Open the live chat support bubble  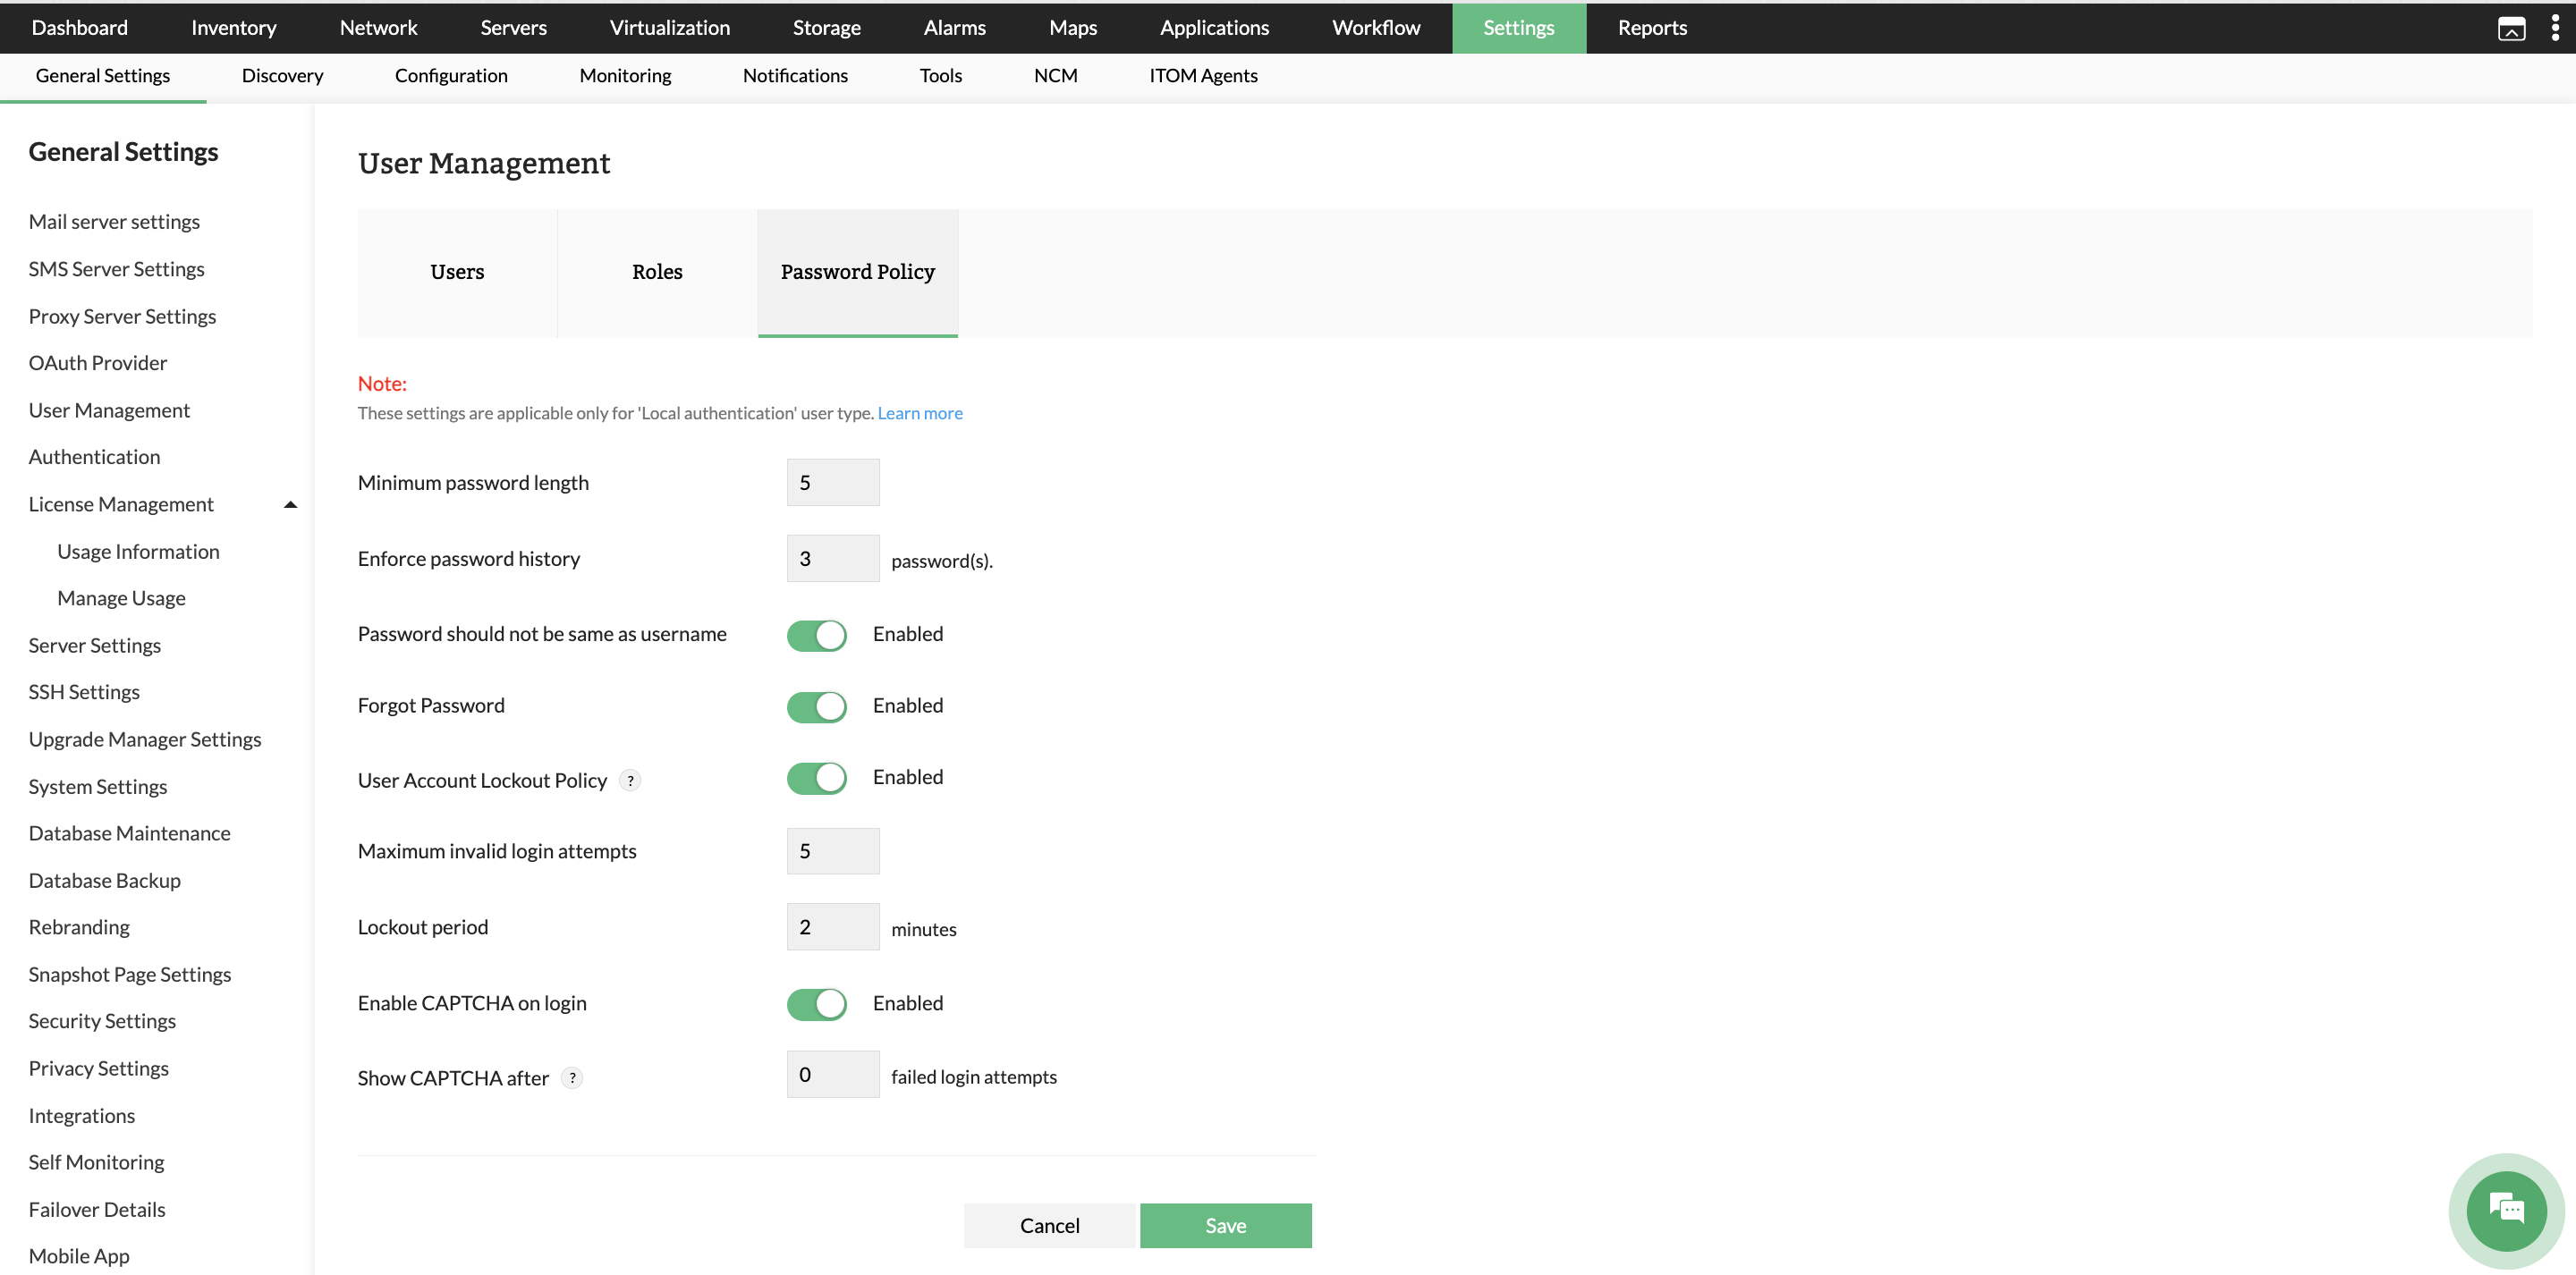point(2506,1211)
